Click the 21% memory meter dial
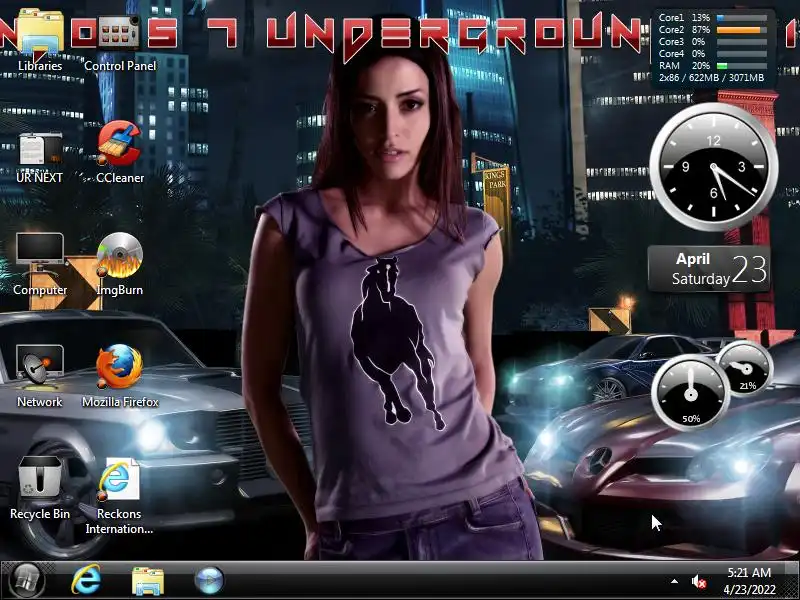This screenshot has width=800, height=600. click(745, 368)
